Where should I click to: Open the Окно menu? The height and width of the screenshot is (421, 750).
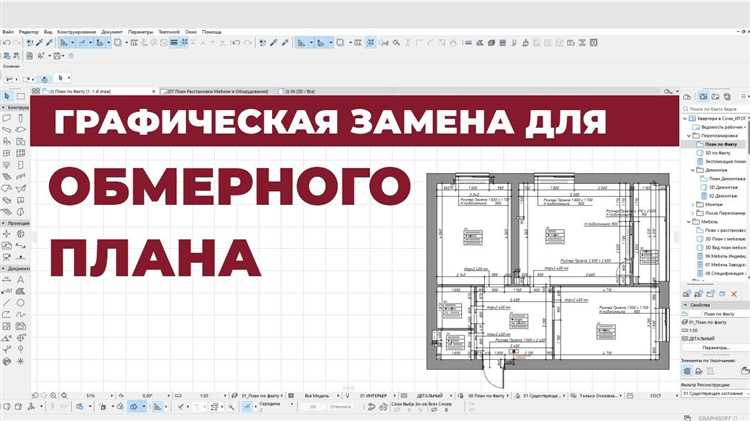pyautogui.click(x=191, y=32)
